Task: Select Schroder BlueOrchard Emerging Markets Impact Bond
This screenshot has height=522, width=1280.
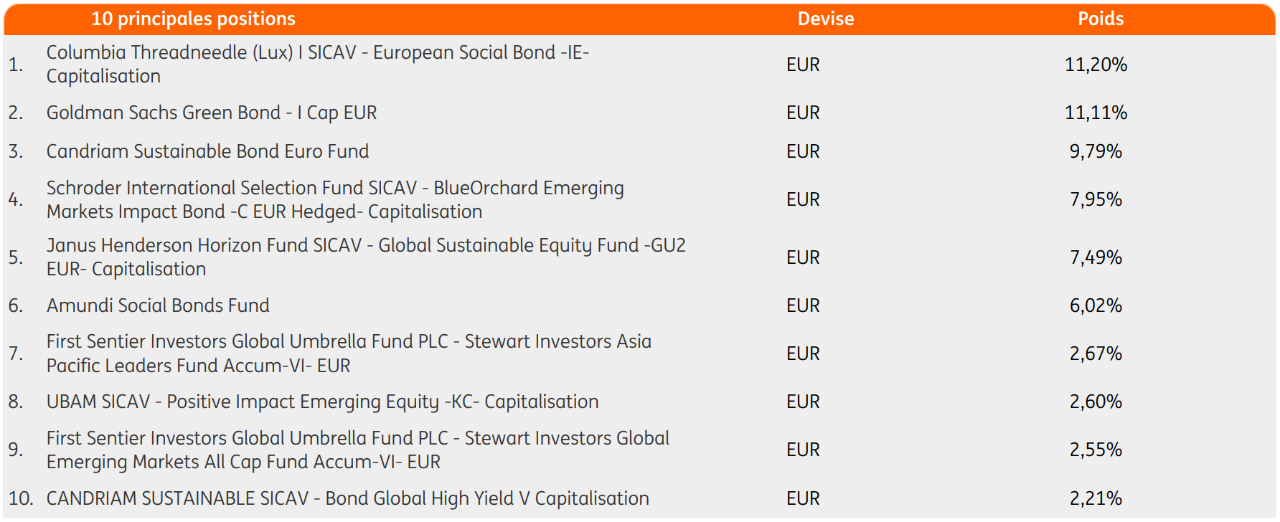Action: (335, 200)
